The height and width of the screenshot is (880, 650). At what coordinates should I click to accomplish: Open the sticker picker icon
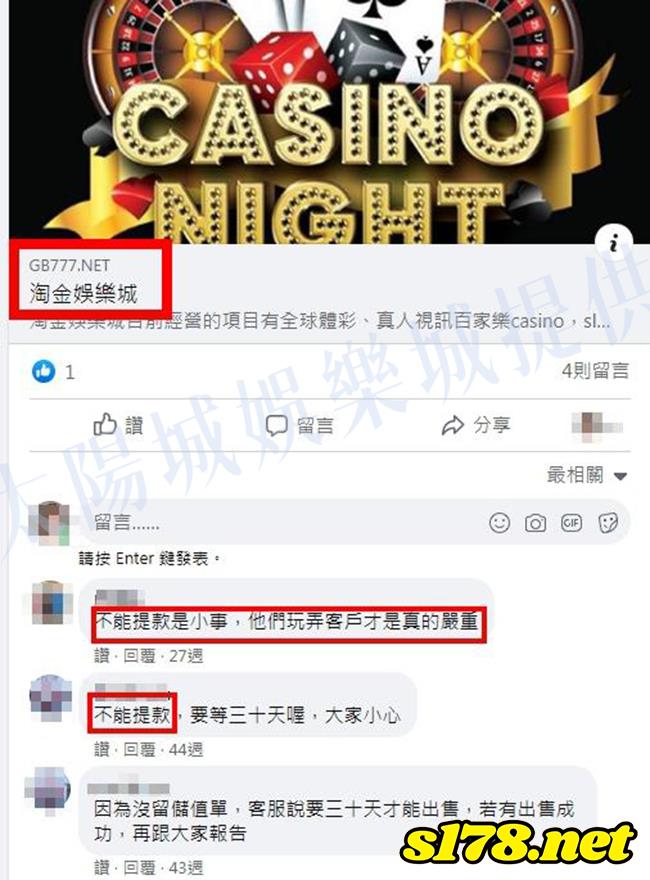pyautogui.click(x=608, y=523)
